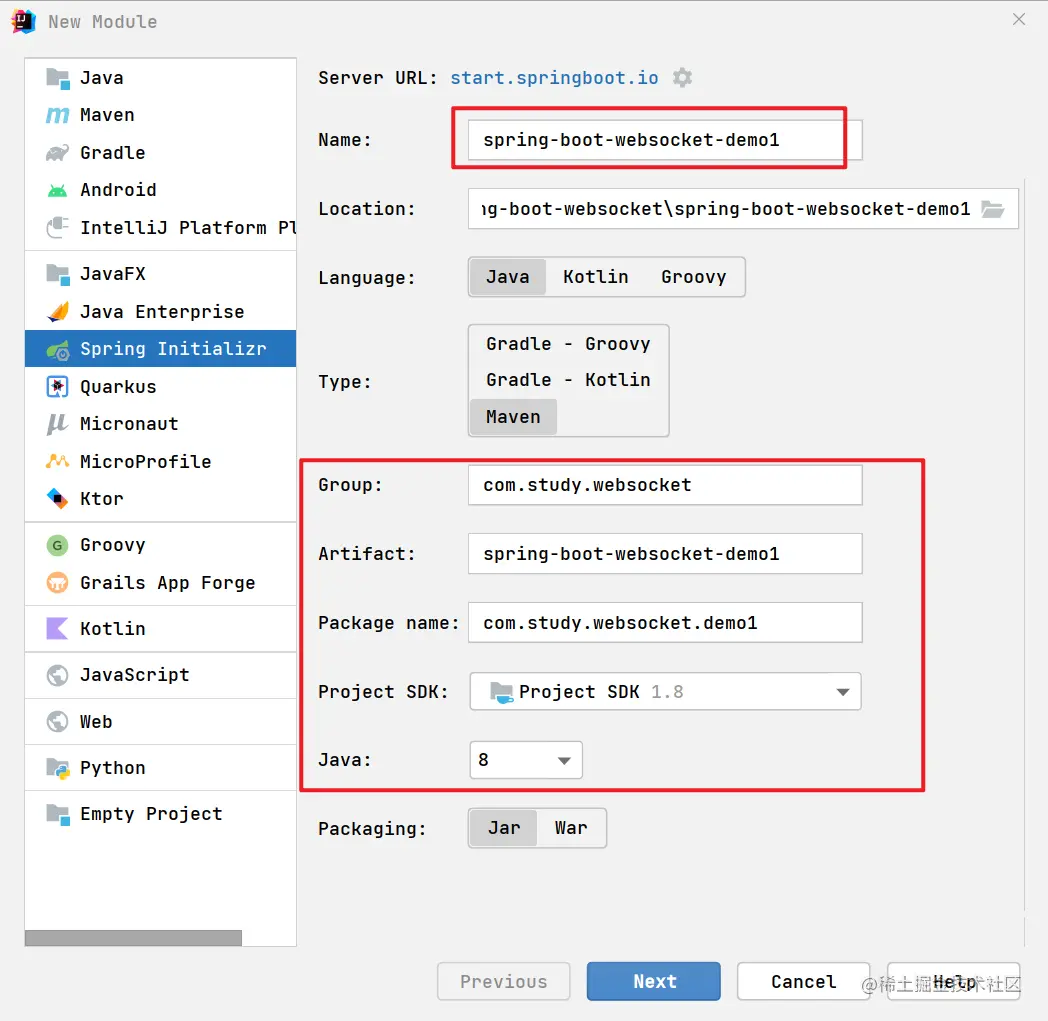The height and width of the screenshot is (1021, 1048).
Task: Click the Help button
Action: point(954,982)
